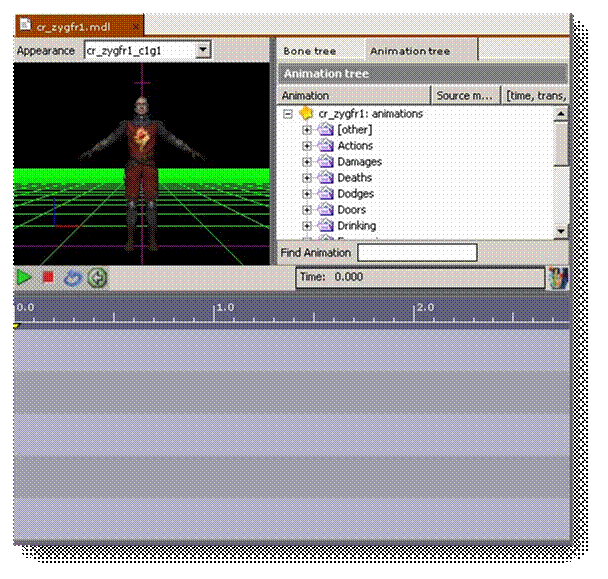608x579 pixels.
Task: Expand the Doors animation folder
Action: [307, 210]
